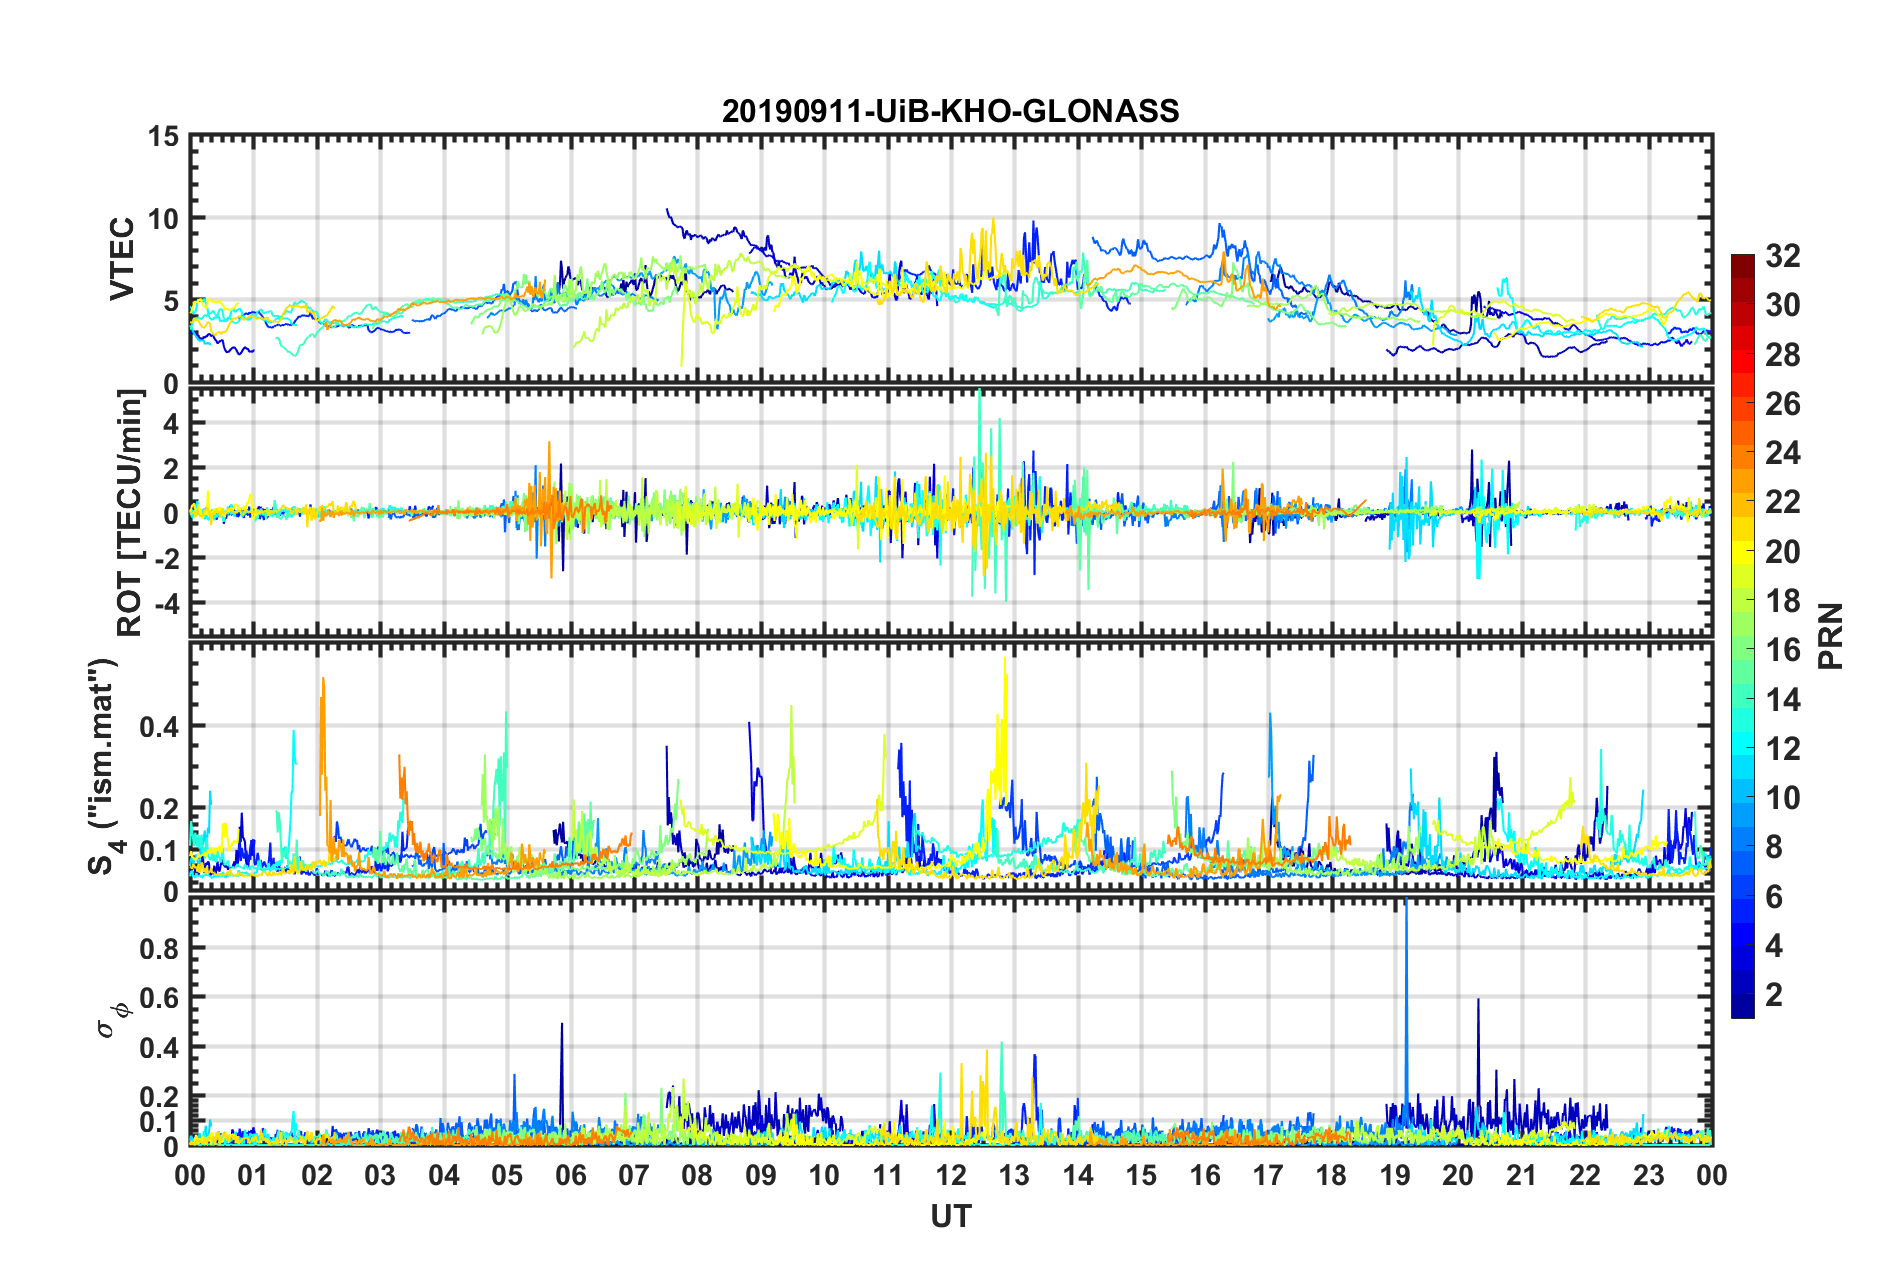Click the S4 ("ism.mat") axis label

105,766
